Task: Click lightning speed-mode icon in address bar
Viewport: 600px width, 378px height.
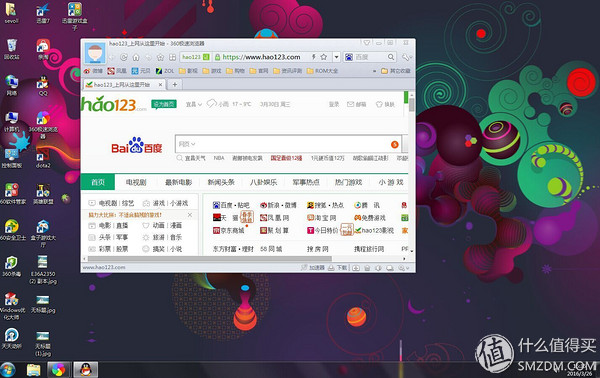Action: pyautogui.click(x=313, y=57)
